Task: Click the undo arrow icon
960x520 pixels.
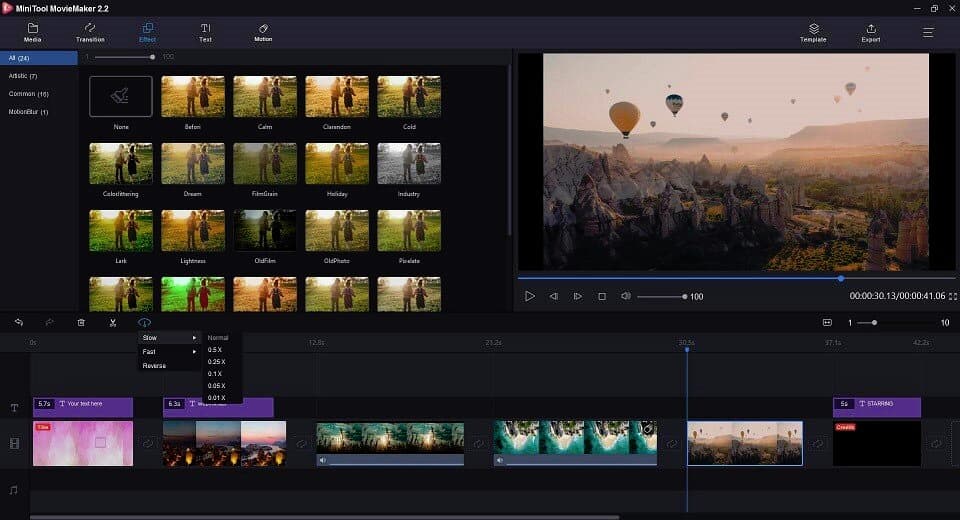Action: tap(18, 322)
